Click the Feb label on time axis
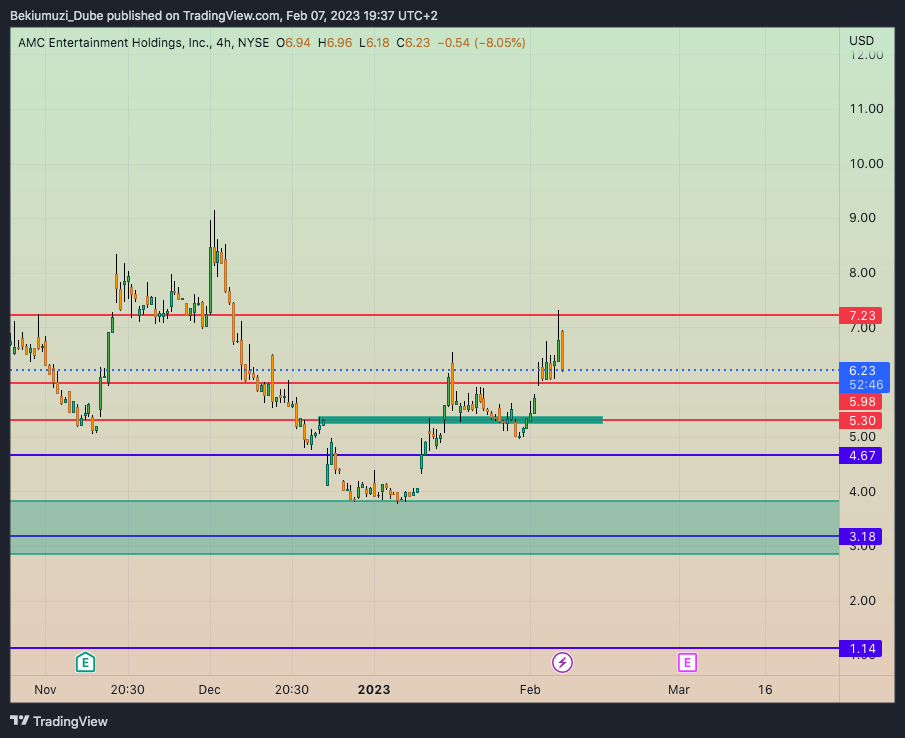The height and width of the screenshot is (738, 905). (530, 690)
